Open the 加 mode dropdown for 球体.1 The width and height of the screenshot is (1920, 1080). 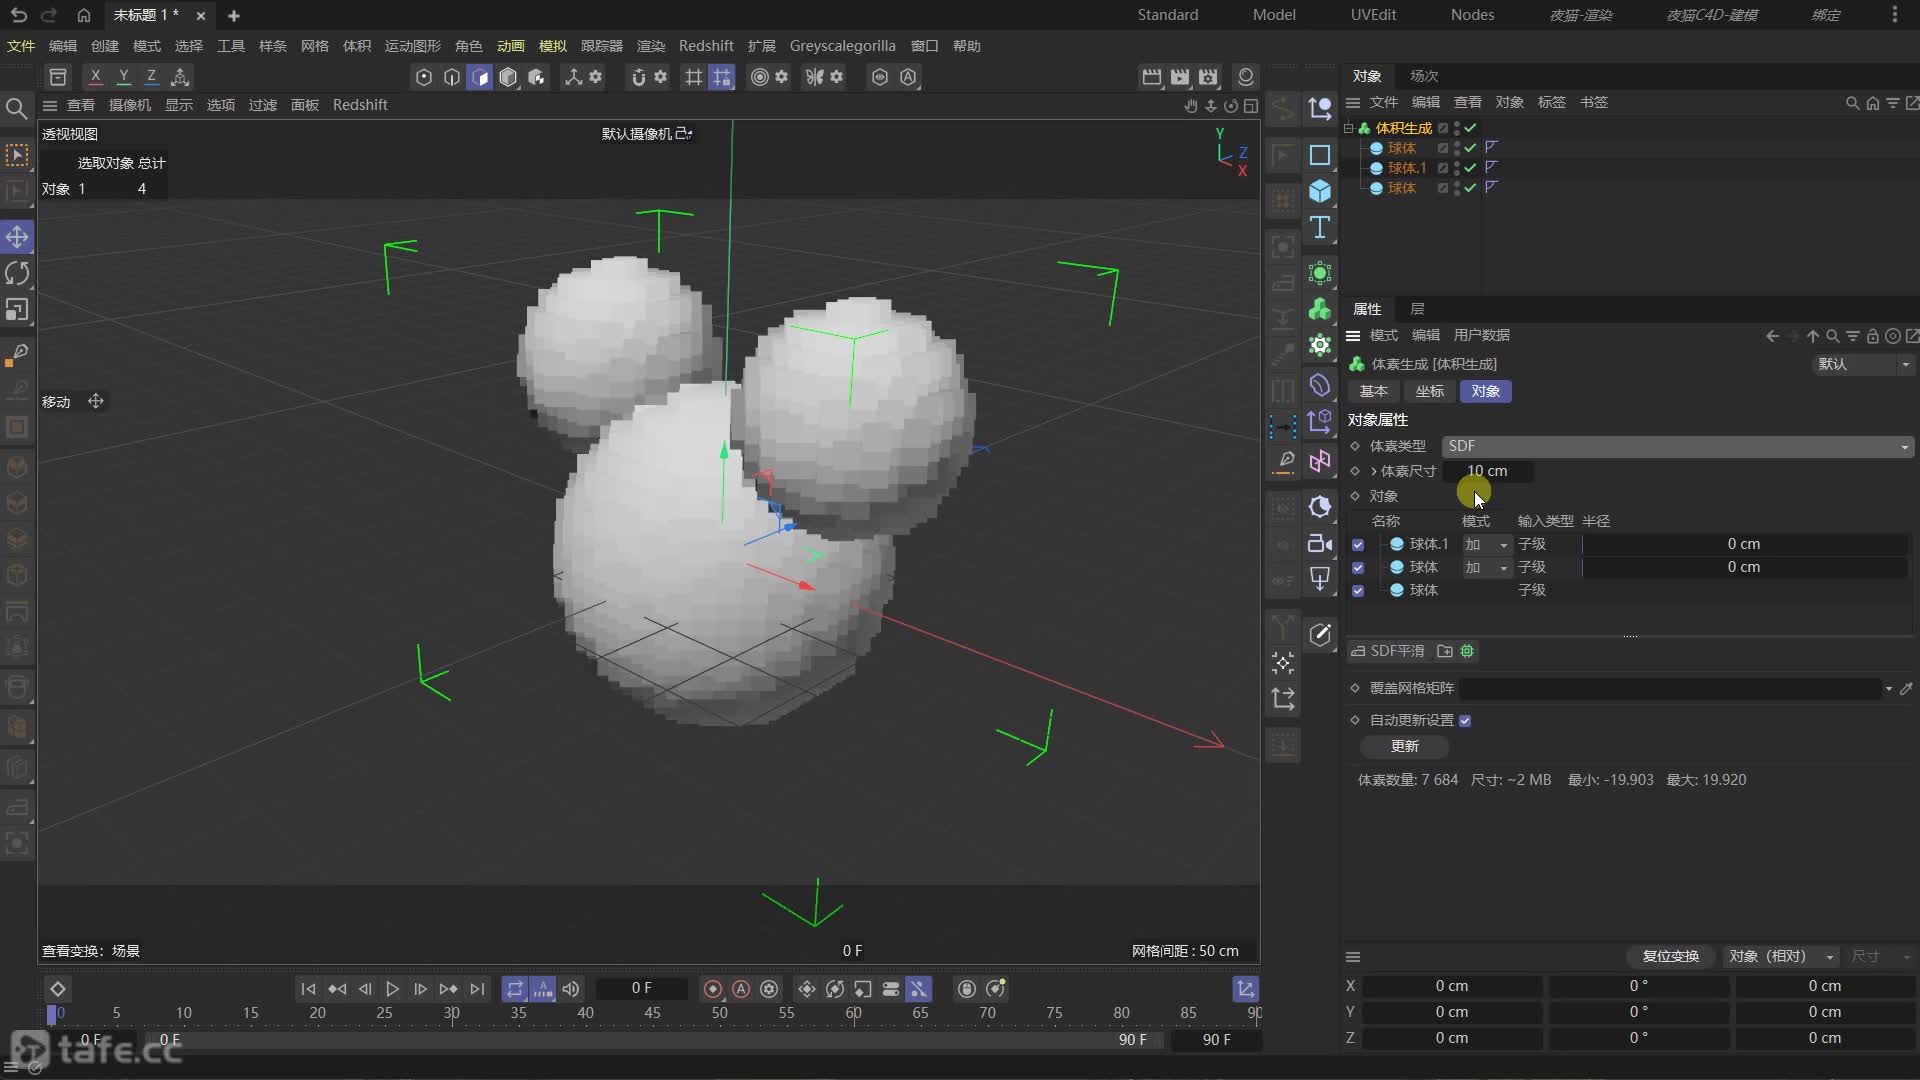click(1486, 544)
